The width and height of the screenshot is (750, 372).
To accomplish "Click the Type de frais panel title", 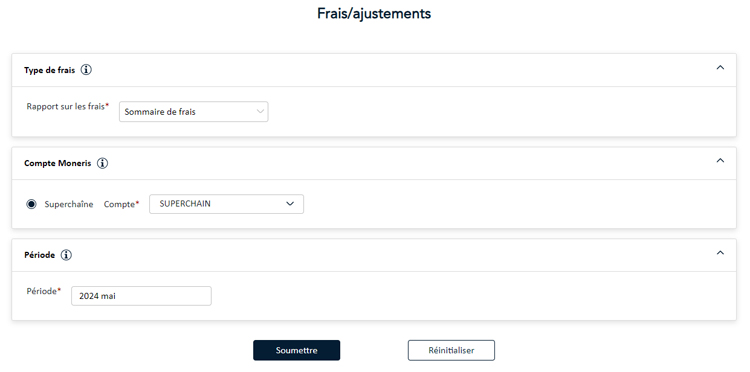I will 50,70.
